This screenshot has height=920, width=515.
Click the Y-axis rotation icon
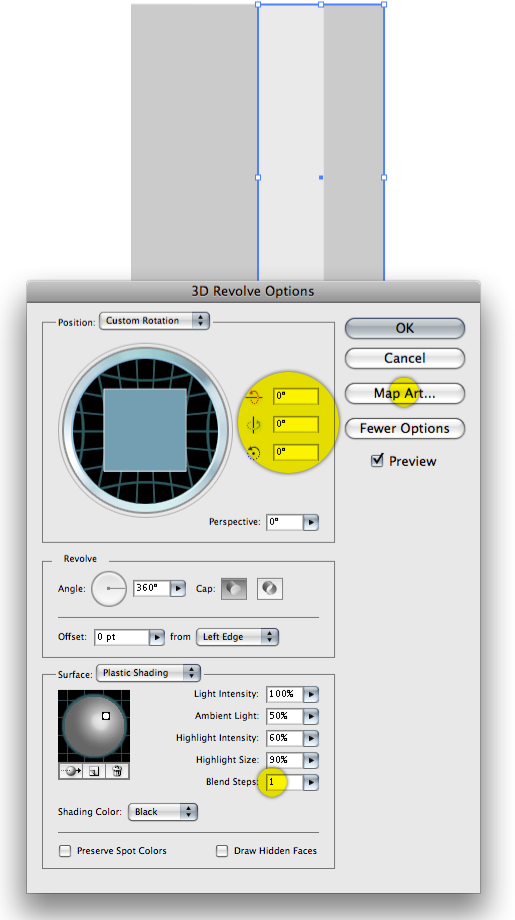pyautogui.click(x=253, y=424)
